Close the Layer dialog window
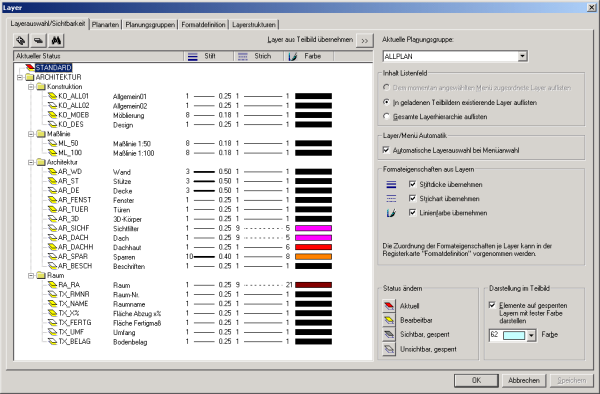This screenshot has height=394, width=600. pos(591,7)
